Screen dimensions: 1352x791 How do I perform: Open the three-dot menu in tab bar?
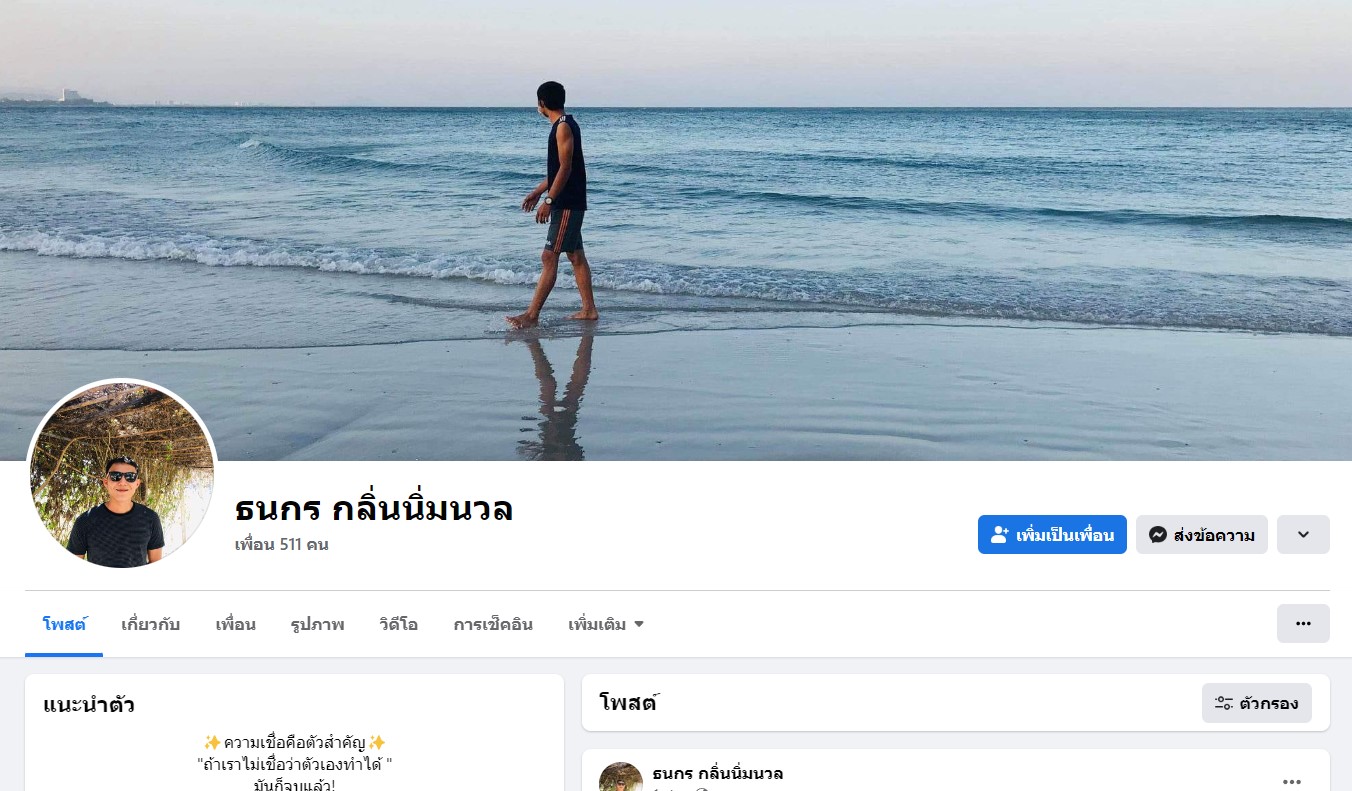coord(1303,623)
